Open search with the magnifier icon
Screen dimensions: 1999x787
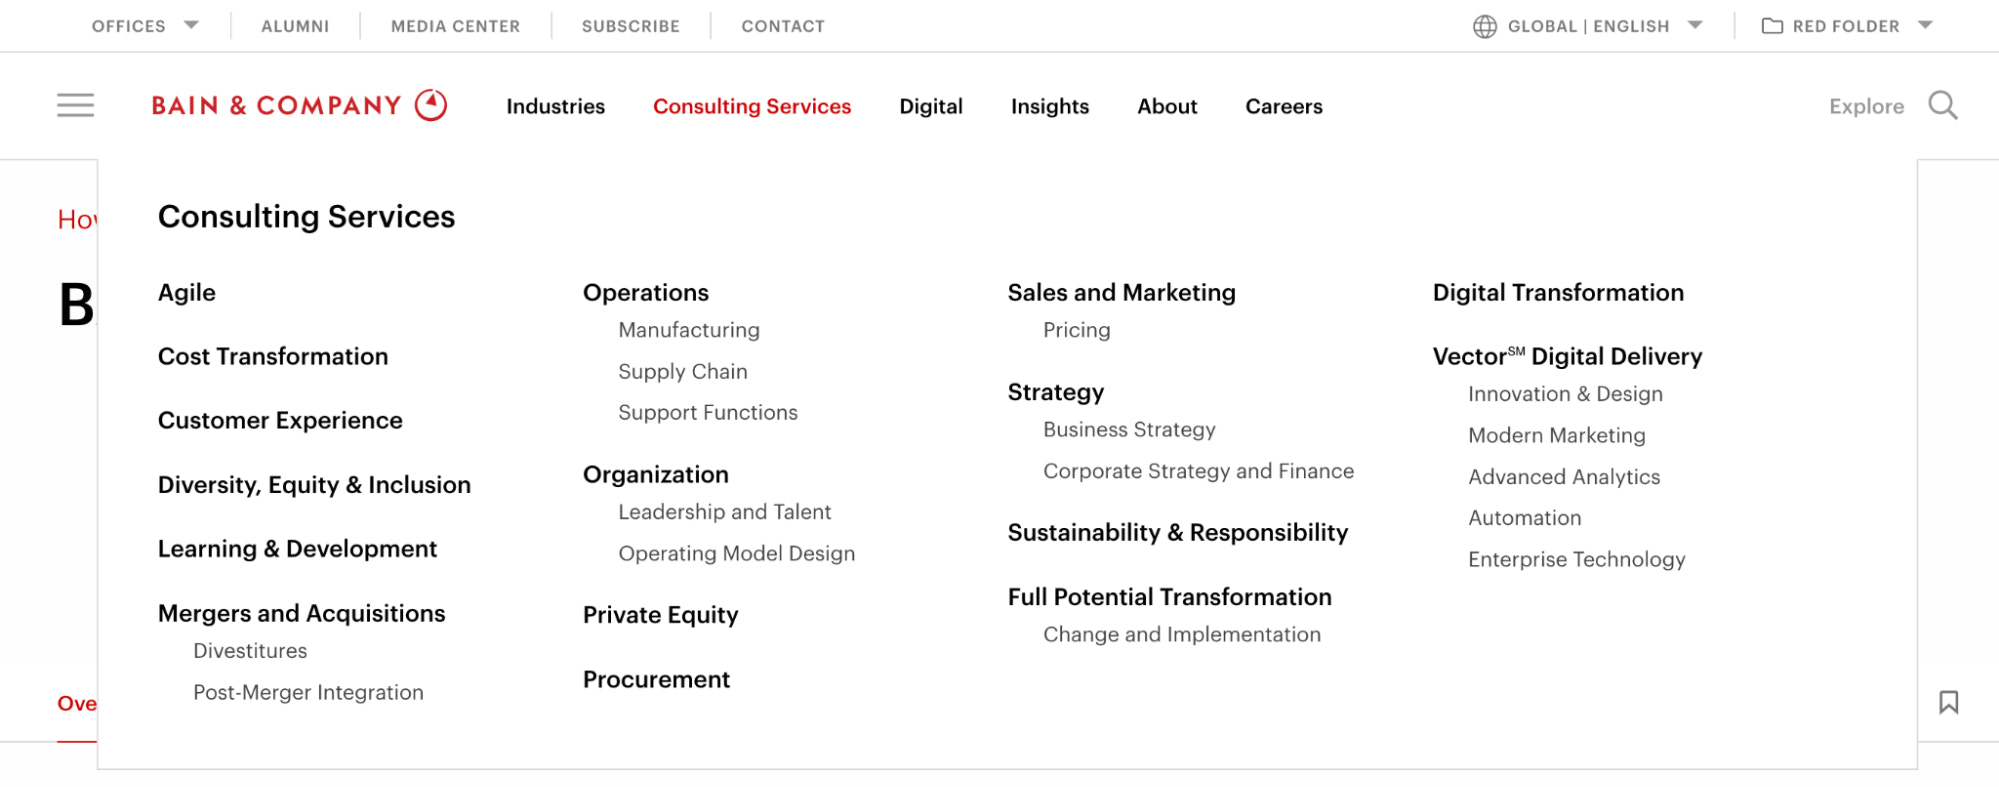coord(1943,105)
